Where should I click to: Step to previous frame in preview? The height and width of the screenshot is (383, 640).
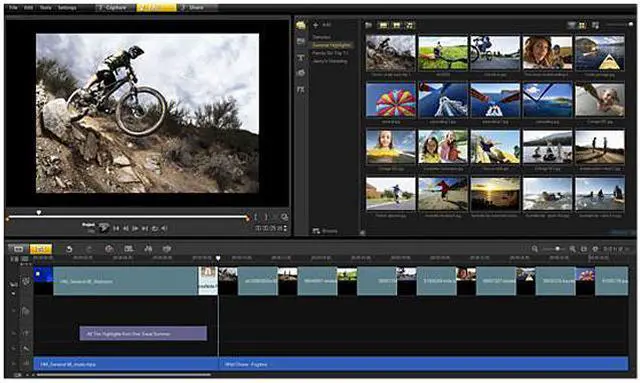(126, 229)
